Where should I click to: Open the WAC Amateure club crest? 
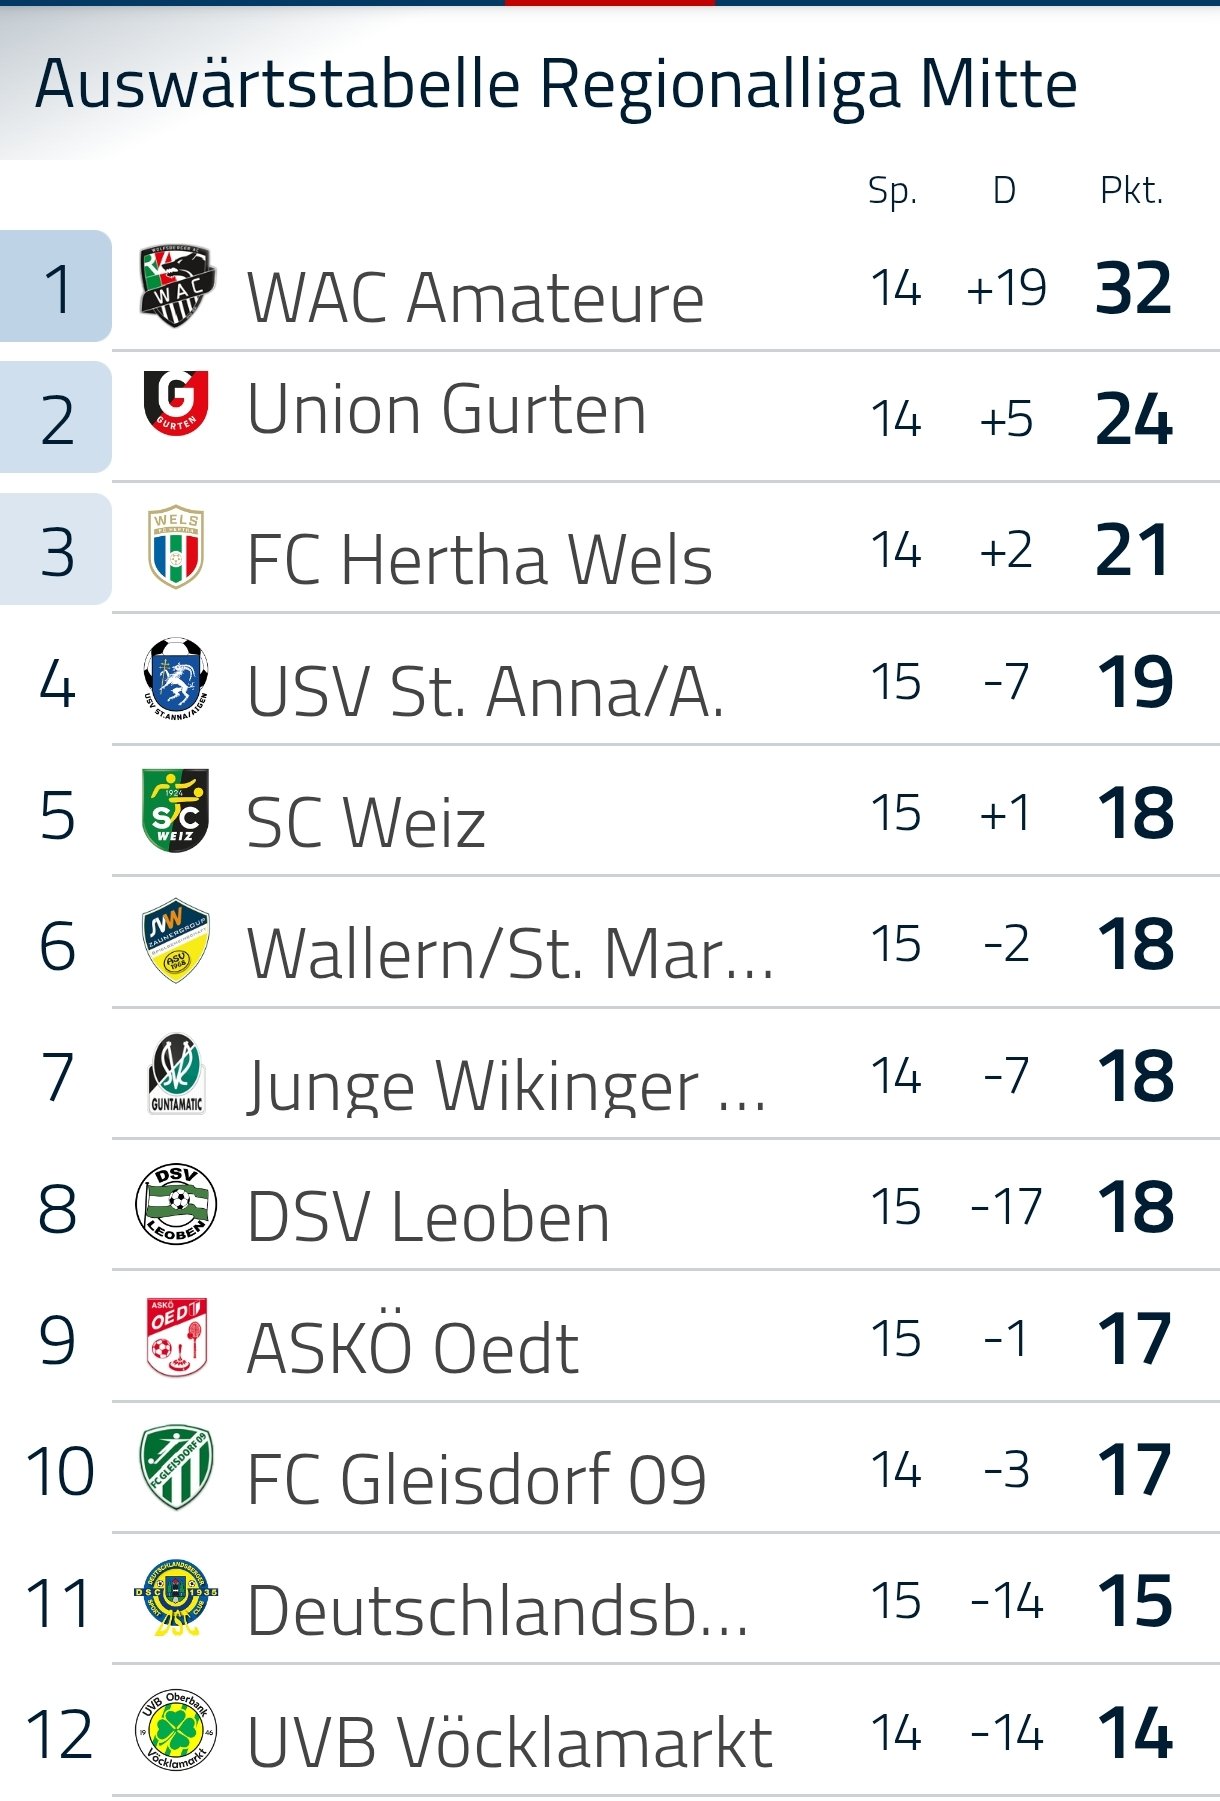tap(176, 287)
